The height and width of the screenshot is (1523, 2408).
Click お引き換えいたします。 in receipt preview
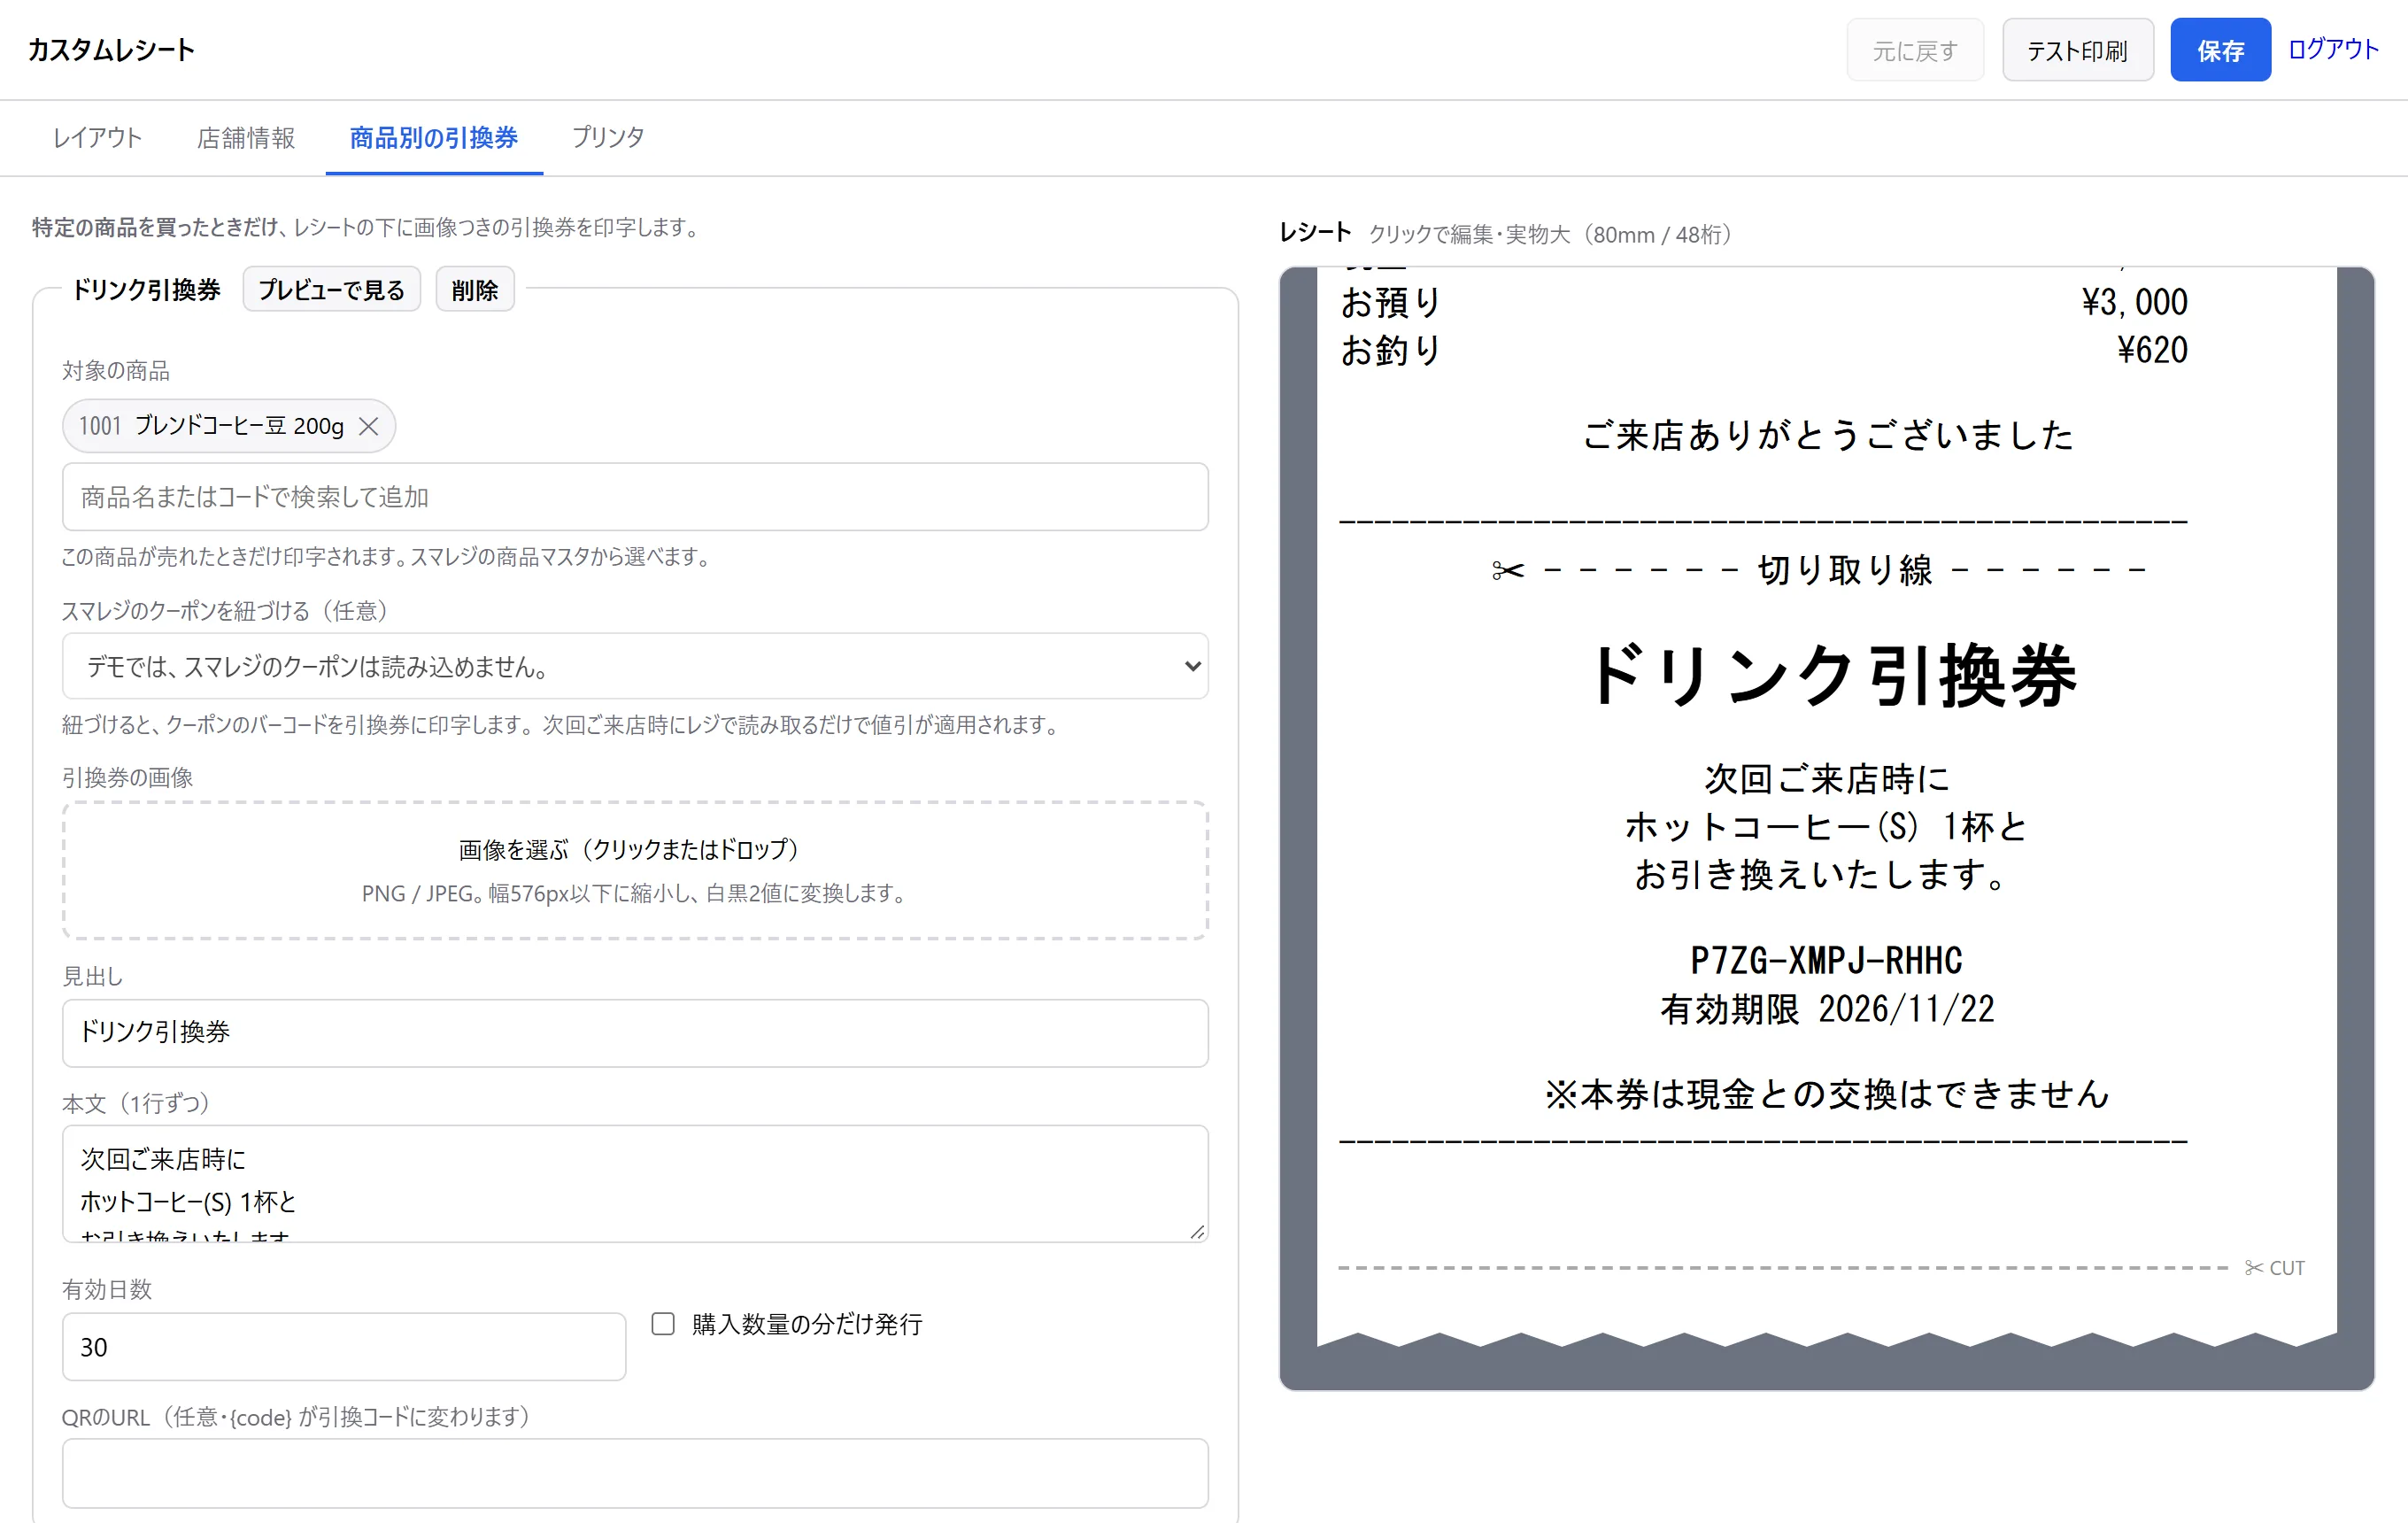[1822, 875]
